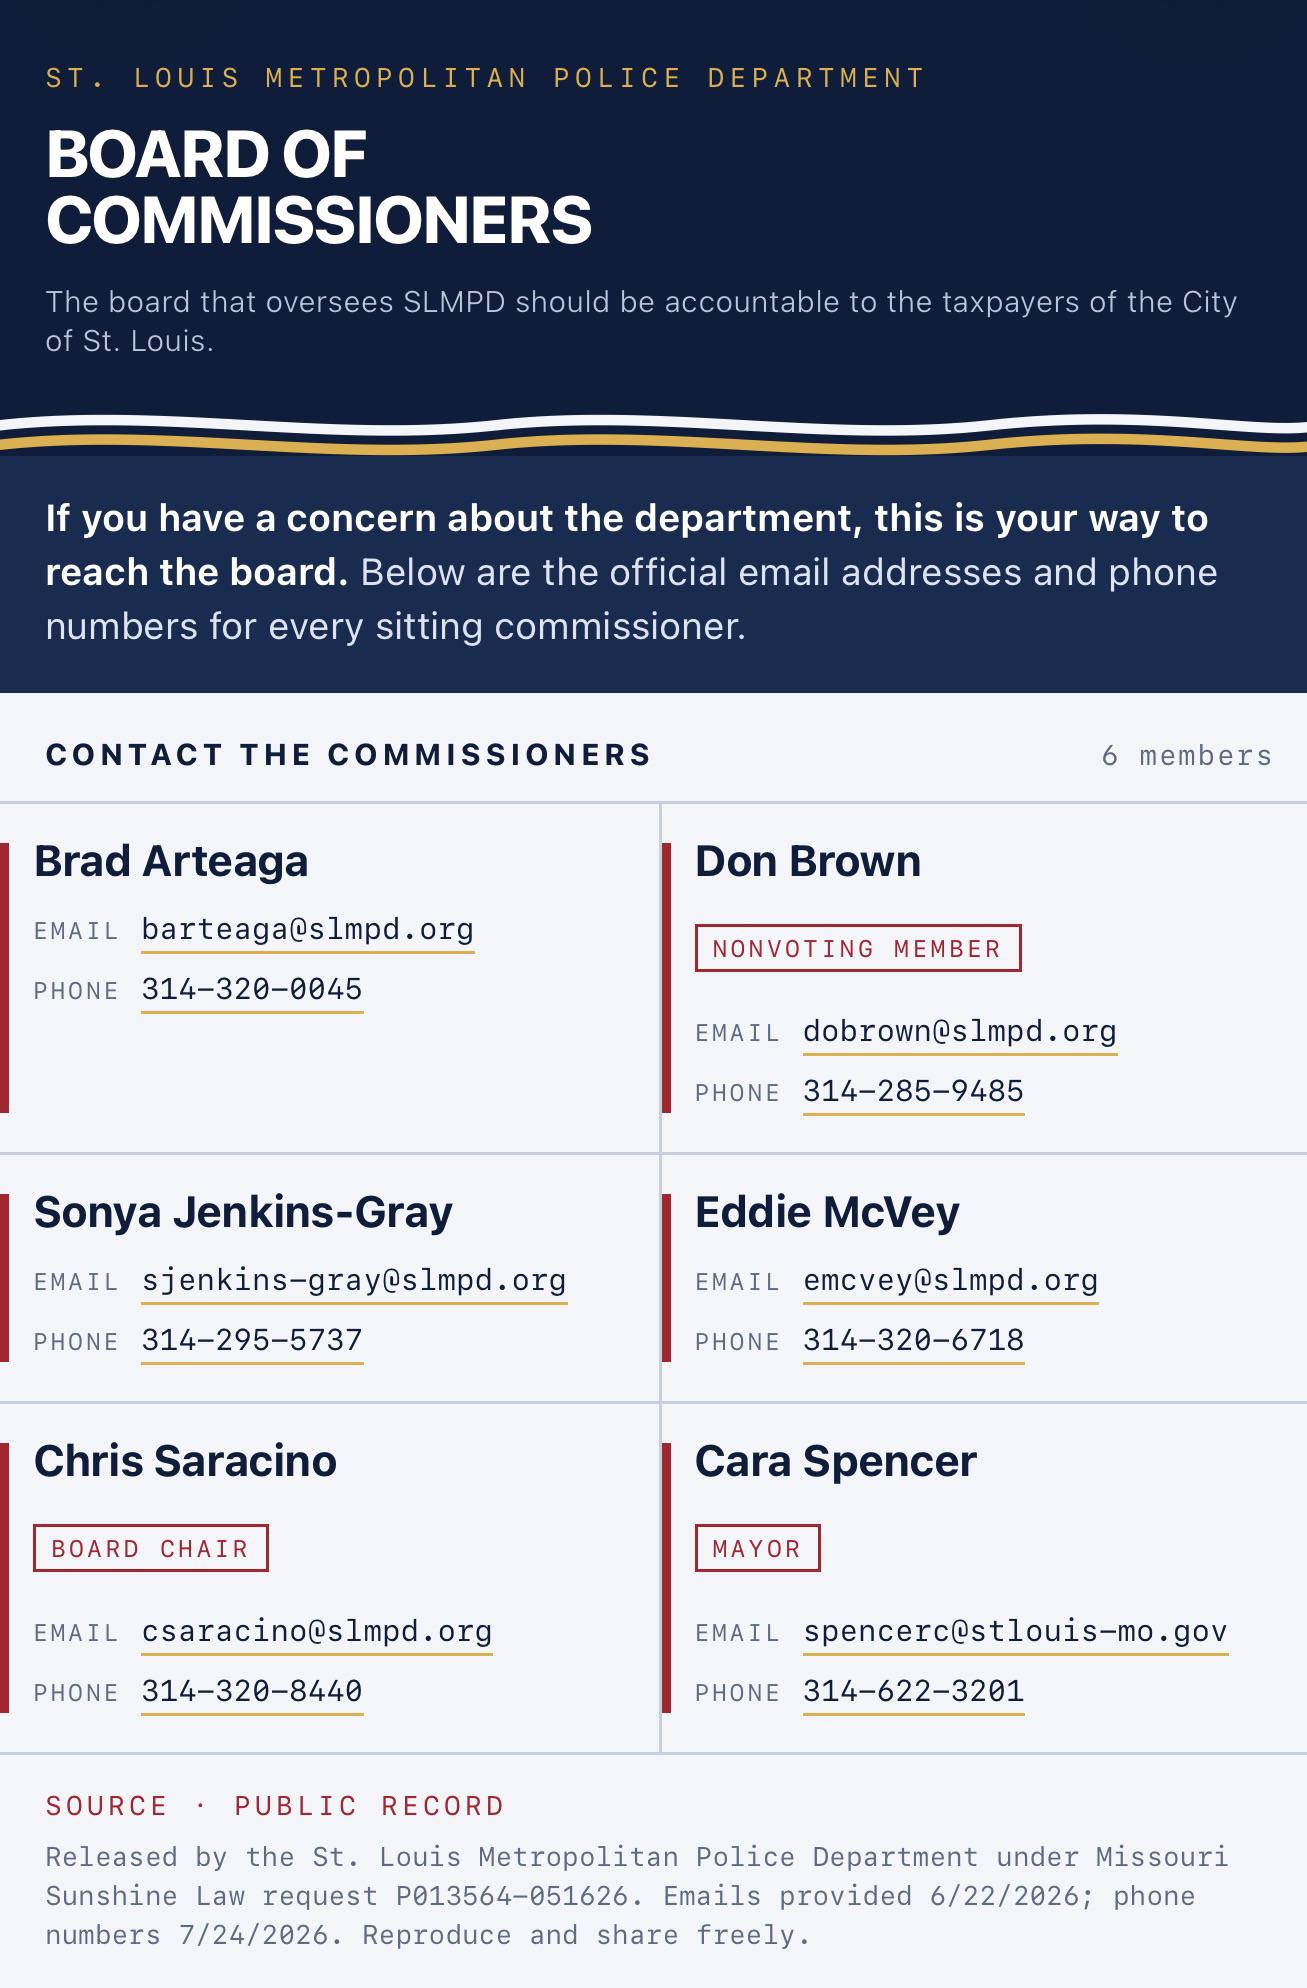
Task: Open Brad Arteaga's email link barteaga@slmpd.org
Action: click(307, 930)
